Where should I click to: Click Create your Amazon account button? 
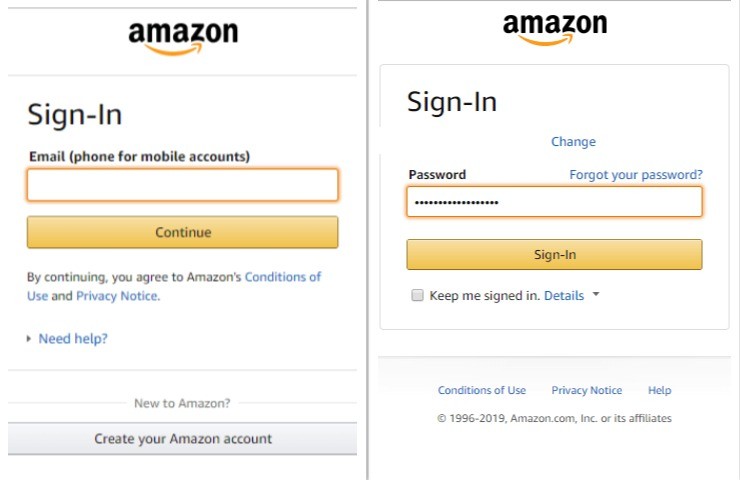coord(183,439)
